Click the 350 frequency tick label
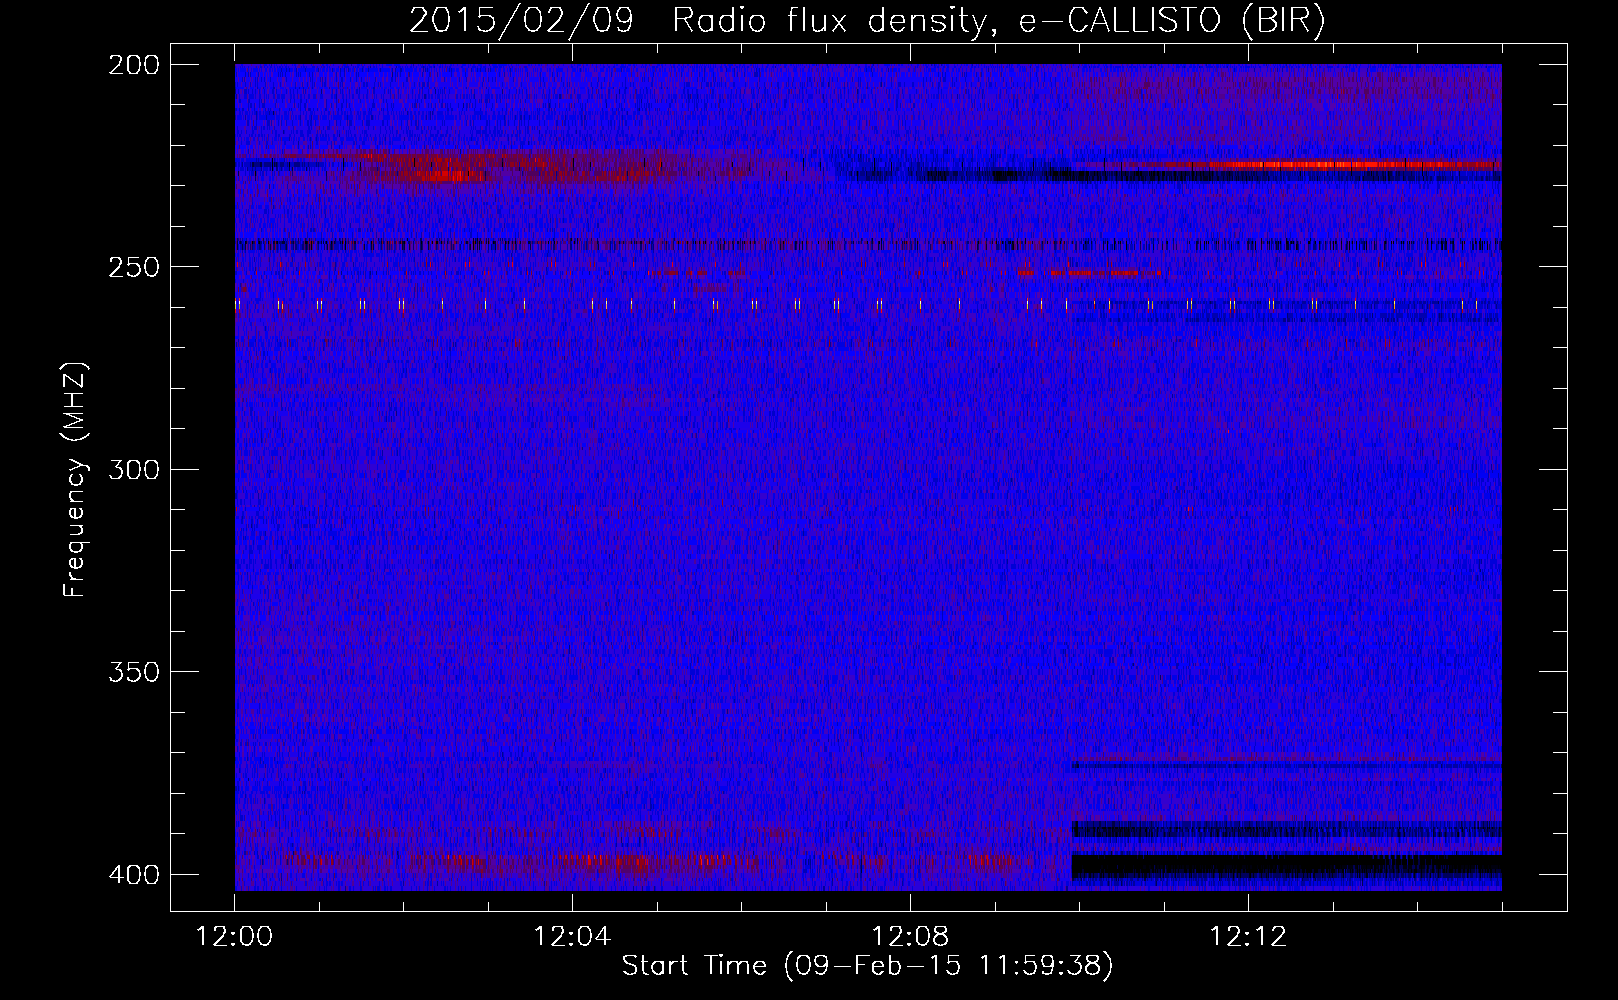 tap(134, 671)
